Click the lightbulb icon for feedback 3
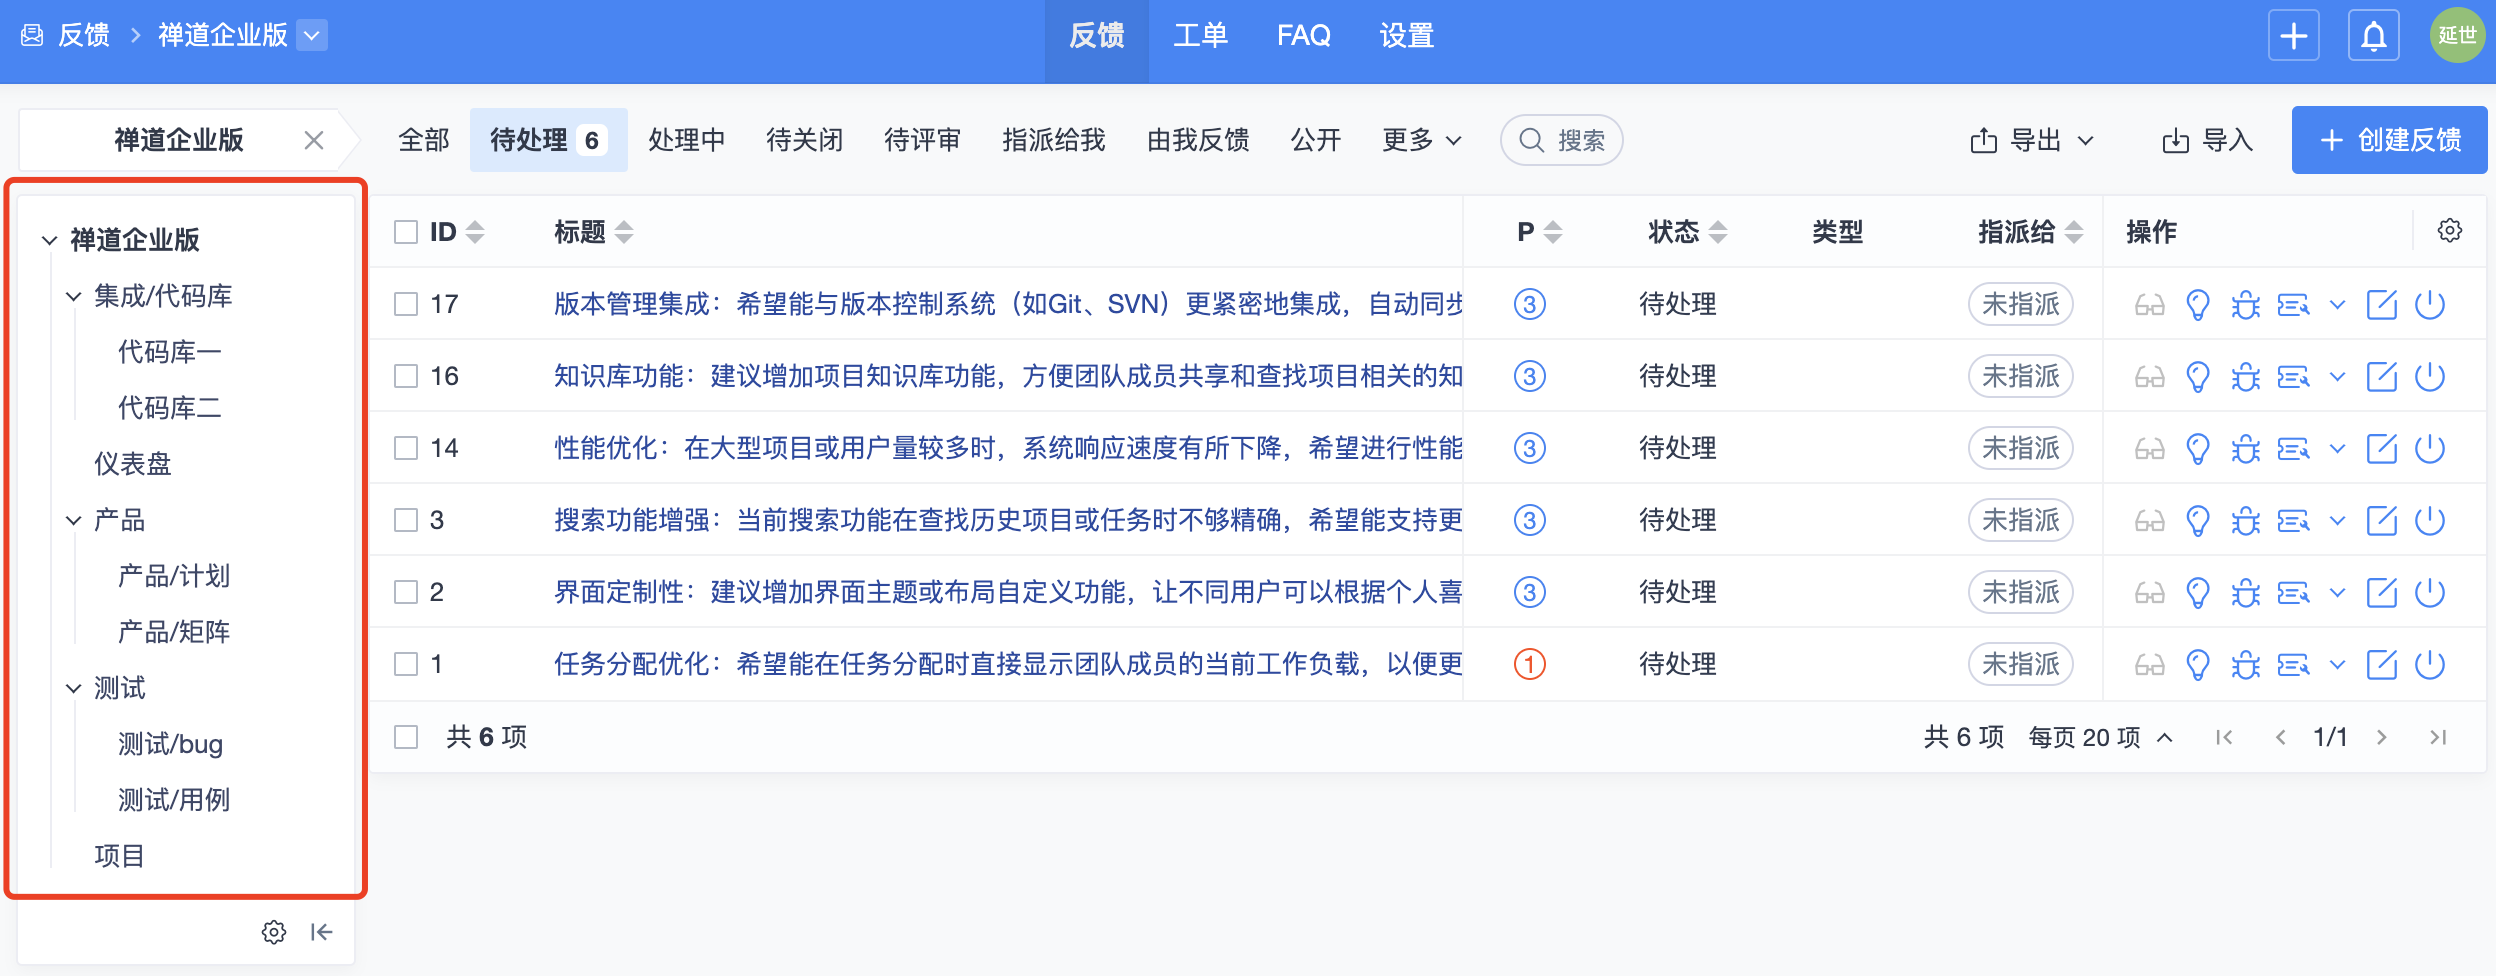Viewport: 2496px width, 976px height. coord(2197,520)
